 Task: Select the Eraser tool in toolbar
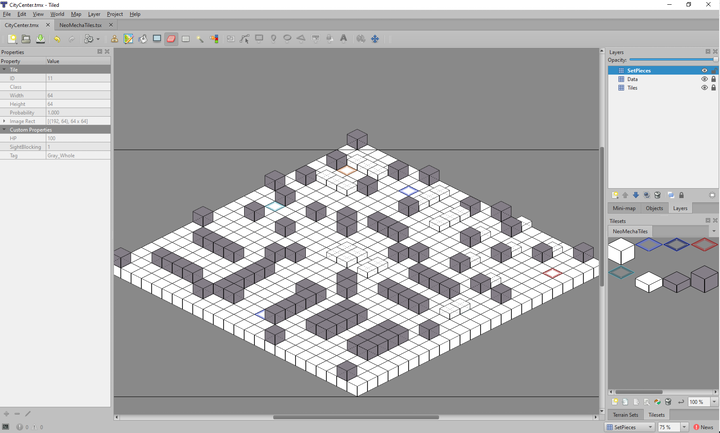171,39
